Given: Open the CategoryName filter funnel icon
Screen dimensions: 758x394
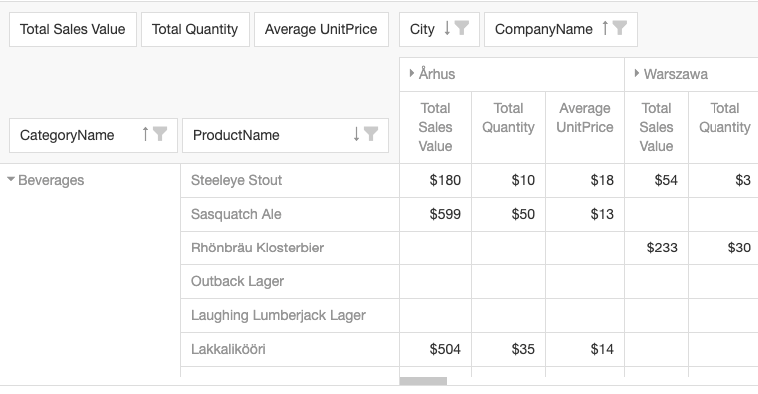Looking at the screenshot, I should click(160, 134).
